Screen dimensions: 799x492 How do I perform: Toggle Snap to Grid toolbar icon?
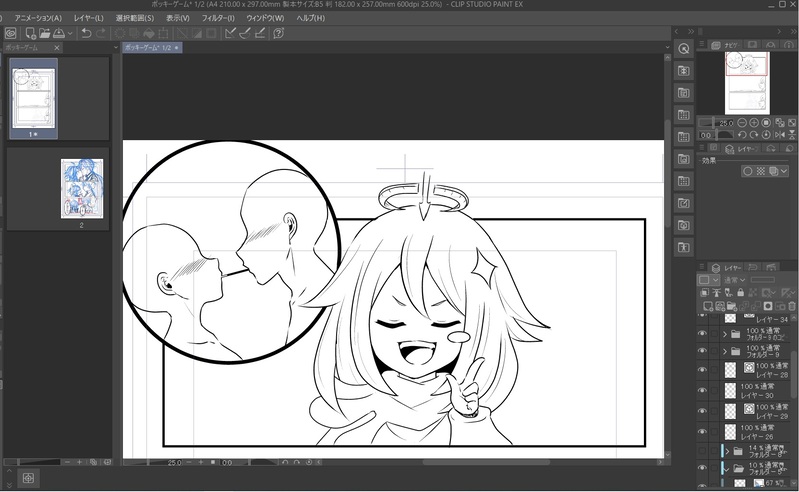(260, 34)
